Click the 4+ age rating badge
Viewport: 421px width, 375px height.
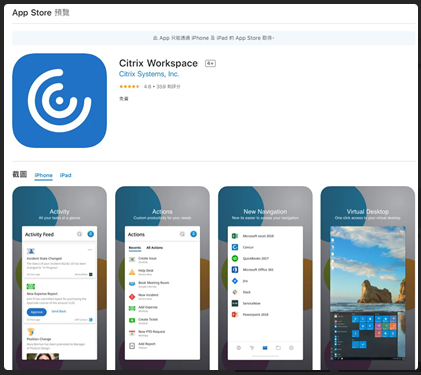210,63
